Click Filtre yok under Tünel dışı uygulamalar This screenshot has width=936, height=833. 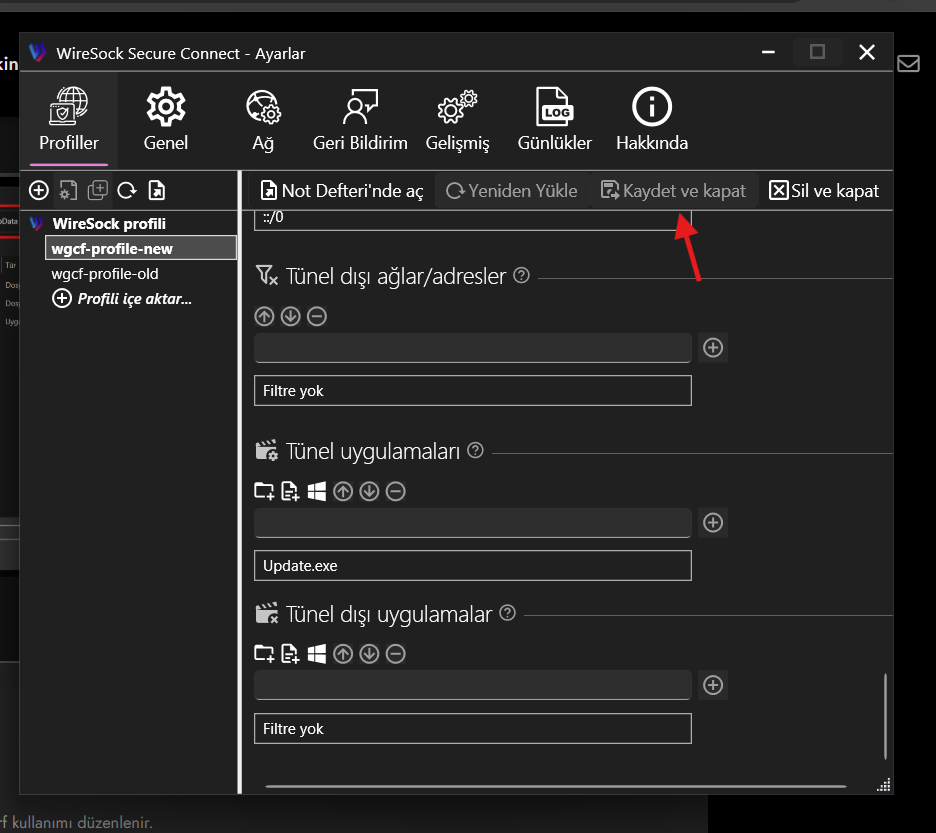click(x=473, y=729)
